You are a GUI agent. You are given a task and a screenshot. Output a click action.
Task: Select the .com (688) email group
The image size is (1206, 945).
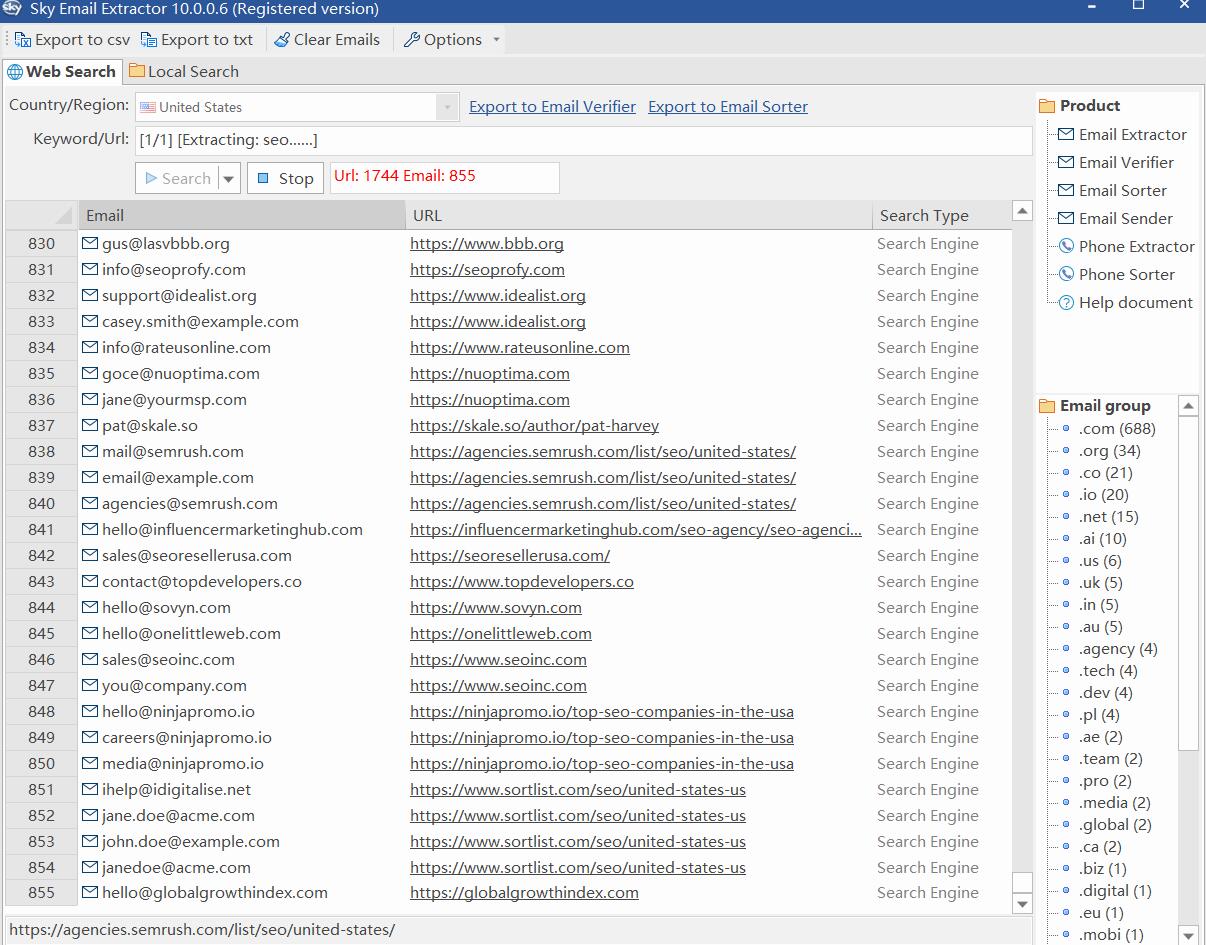pyautogui.click(x=1117, y=428)
